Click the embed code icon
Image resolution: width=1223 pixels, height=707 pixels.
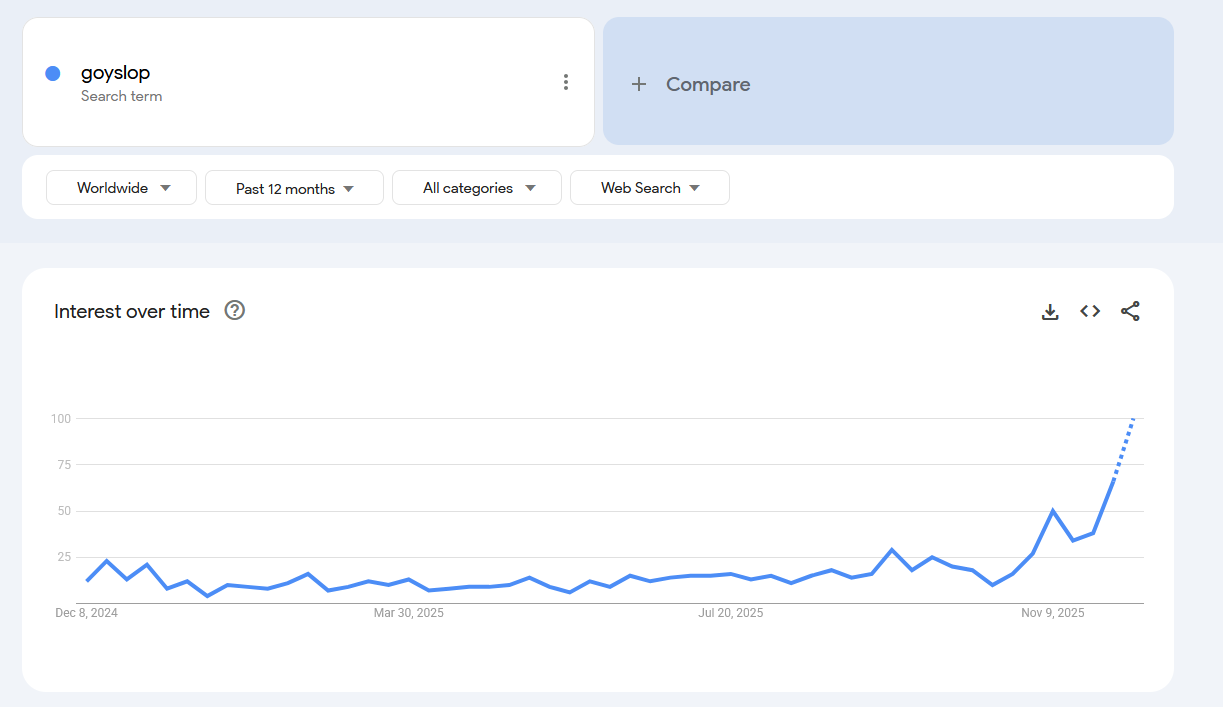[x=1090, y=311]
